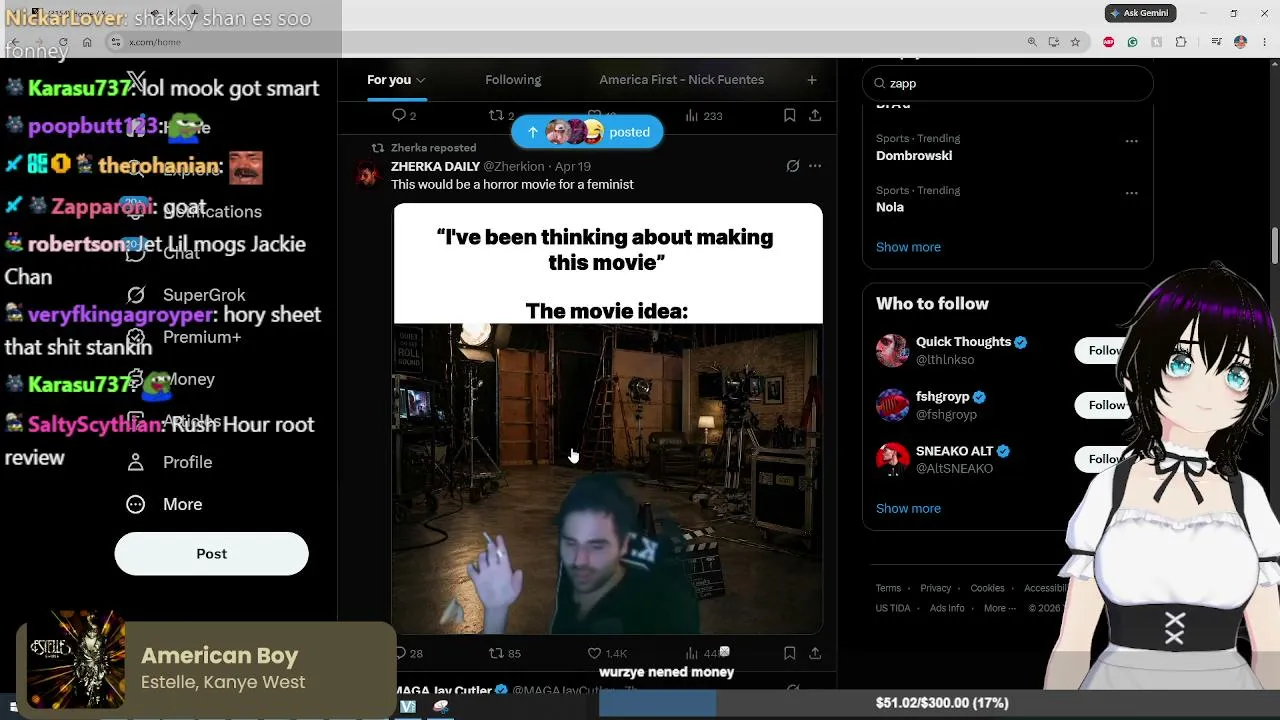
Task: Share the ZHERKA DAILY post
Action: click(815, 653)
